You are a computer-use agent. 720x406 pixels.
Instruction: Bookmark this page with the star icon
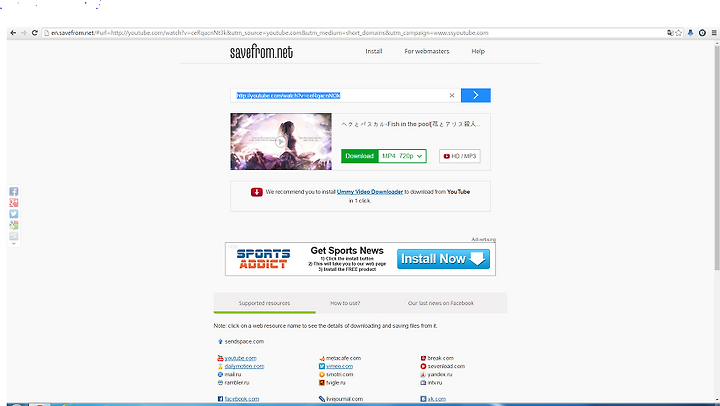[x=678, y=33]
